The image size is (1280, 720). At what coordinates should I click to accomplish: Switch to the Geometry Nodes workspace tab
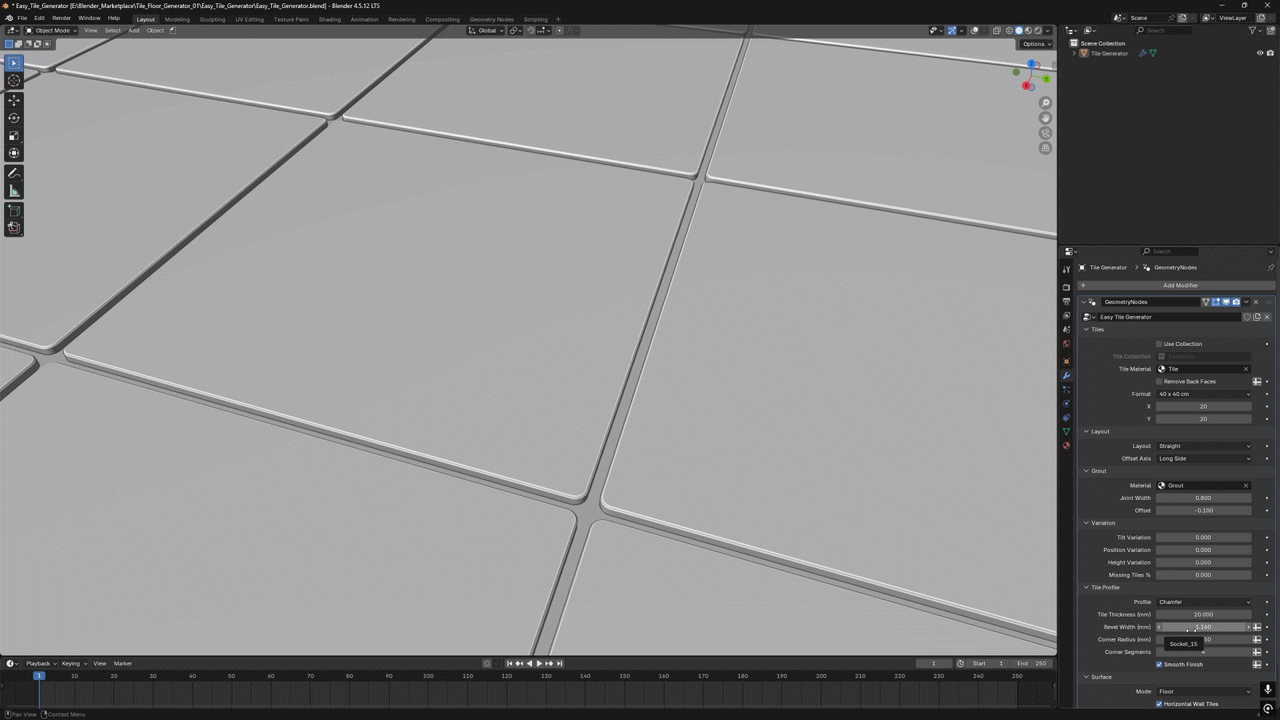(491, 19)
